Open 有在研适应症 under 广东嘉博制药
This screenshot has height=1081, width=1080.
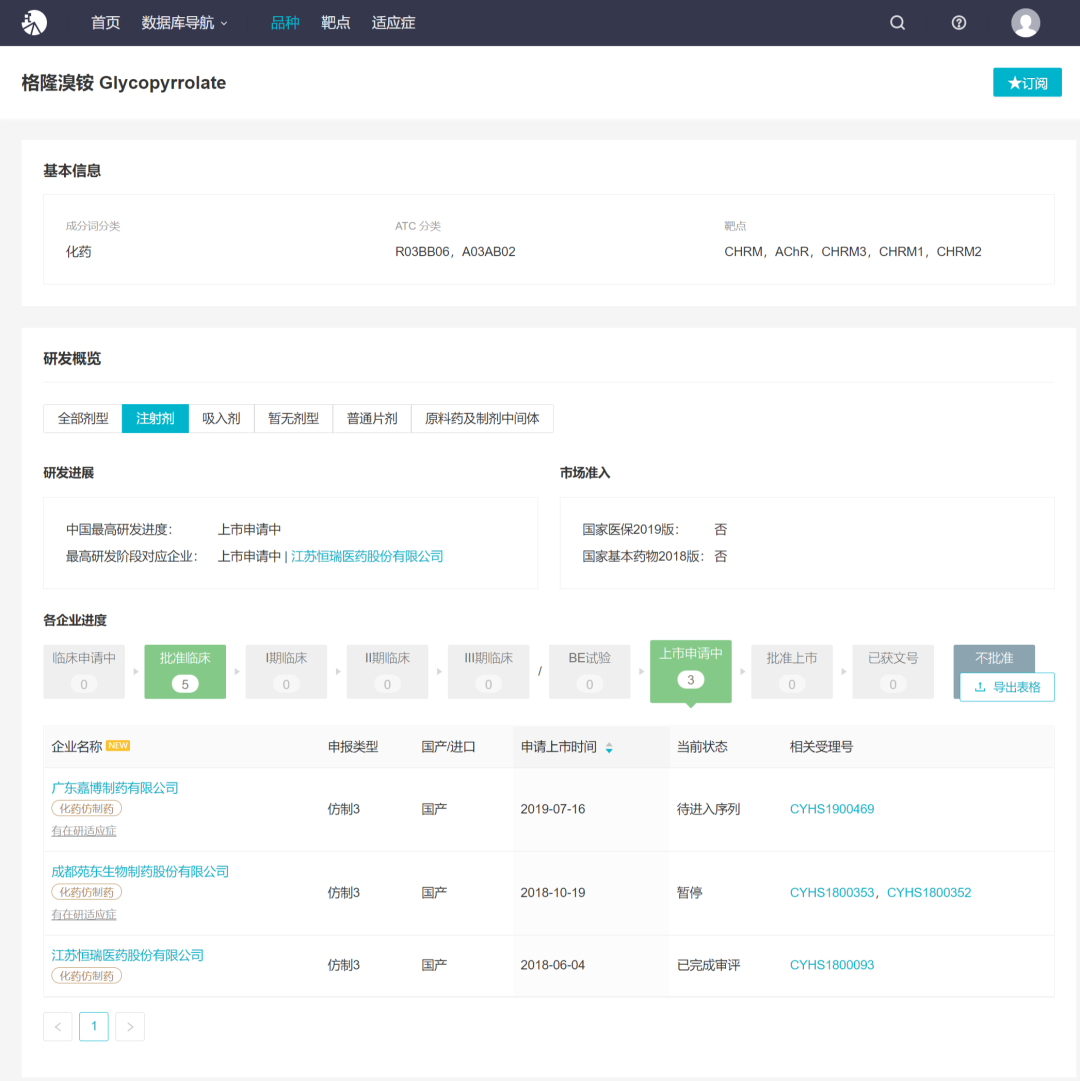[x=84, y=831]
